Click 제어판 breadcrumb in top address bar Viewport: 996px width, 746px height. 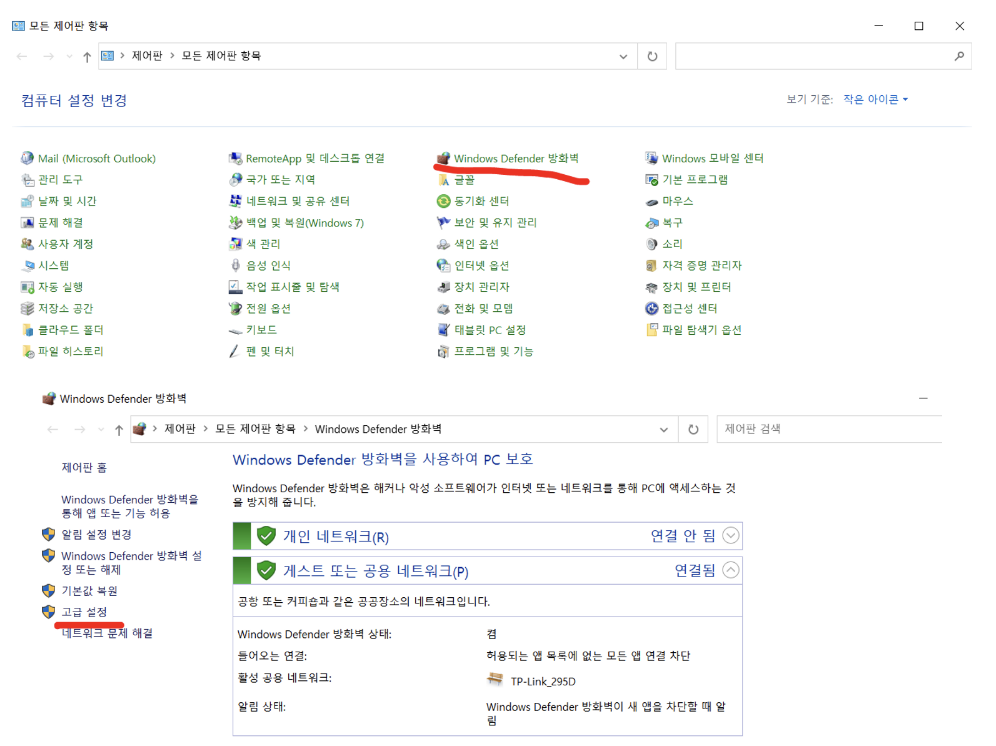coord(147,56)
